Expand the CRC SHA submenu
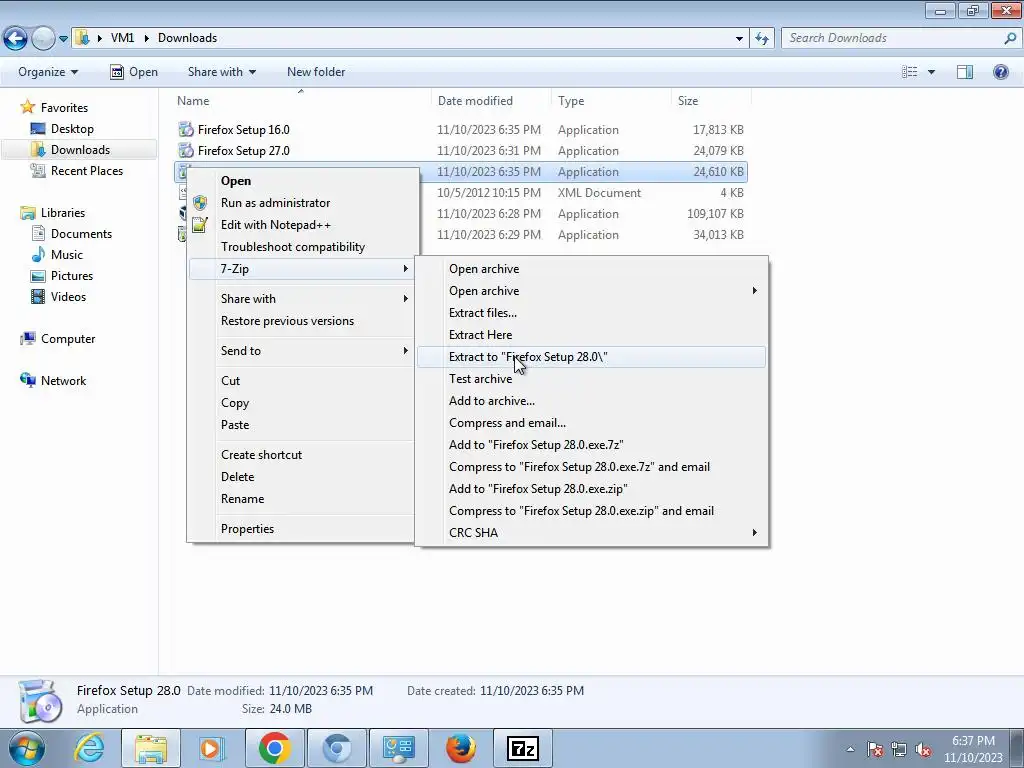This screenshot has width=1024, height=768. pyautogui.click(x=592, y=533)
